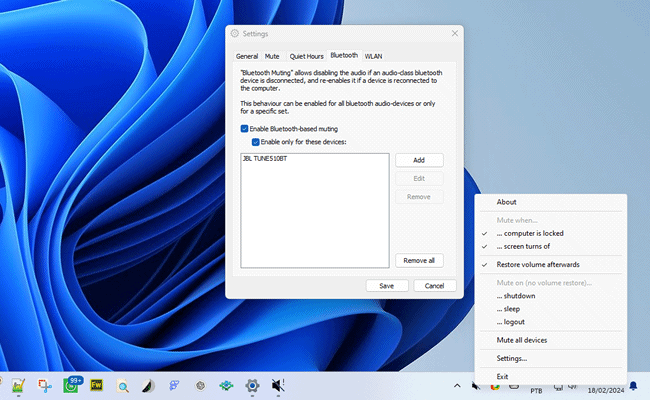
Task: Open the green WhatsApp icon with 99+ badge
Action: pos(71,385)
